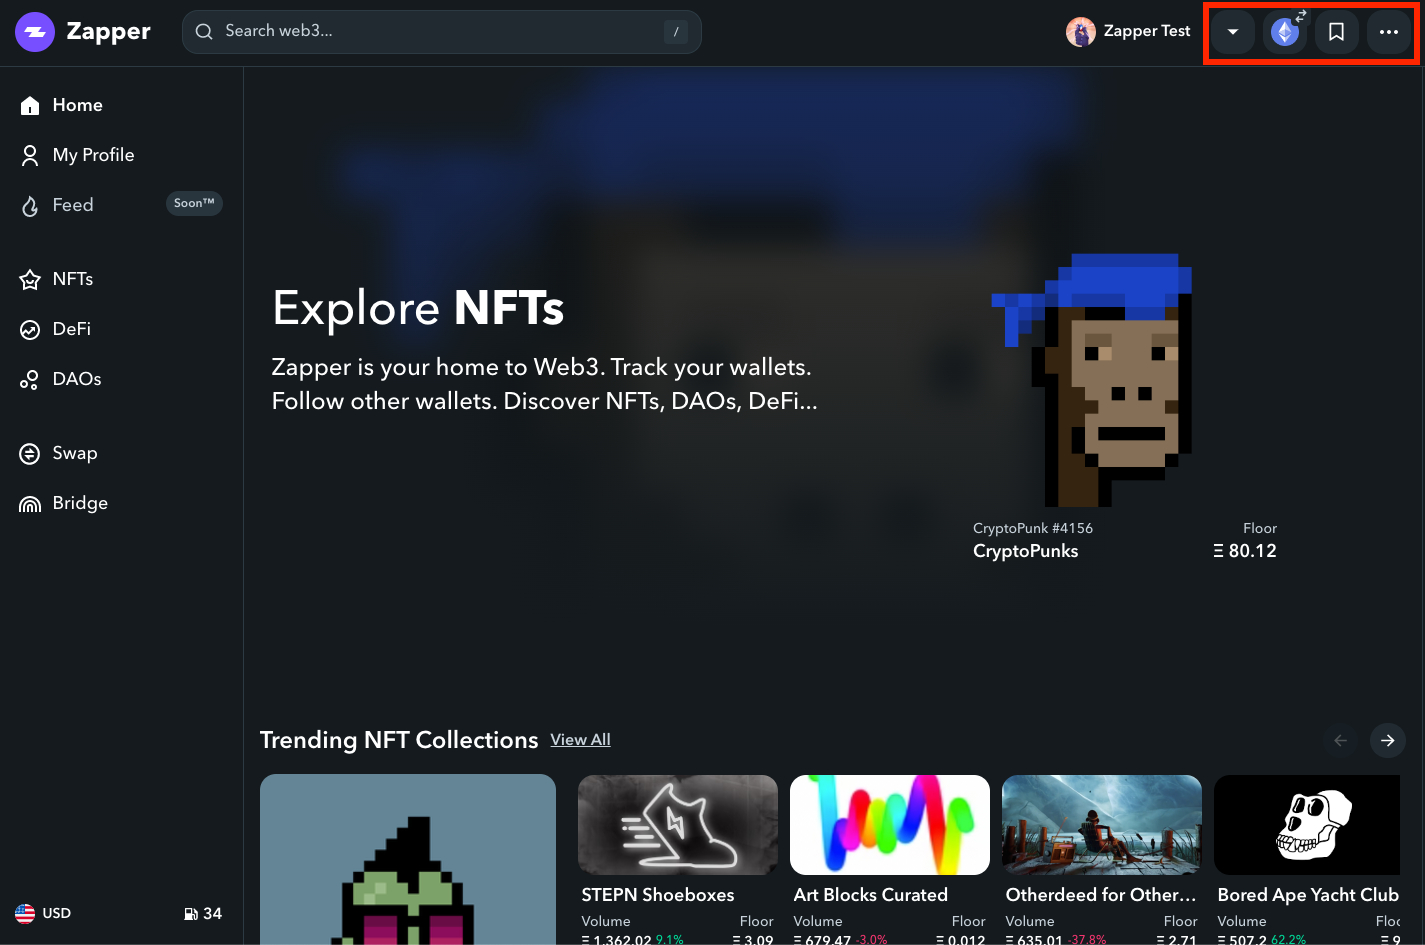The height and width of the screenshot is (945, 1425).
Task: Switch network via the Ethereum icon
Action: point(1285,32)
